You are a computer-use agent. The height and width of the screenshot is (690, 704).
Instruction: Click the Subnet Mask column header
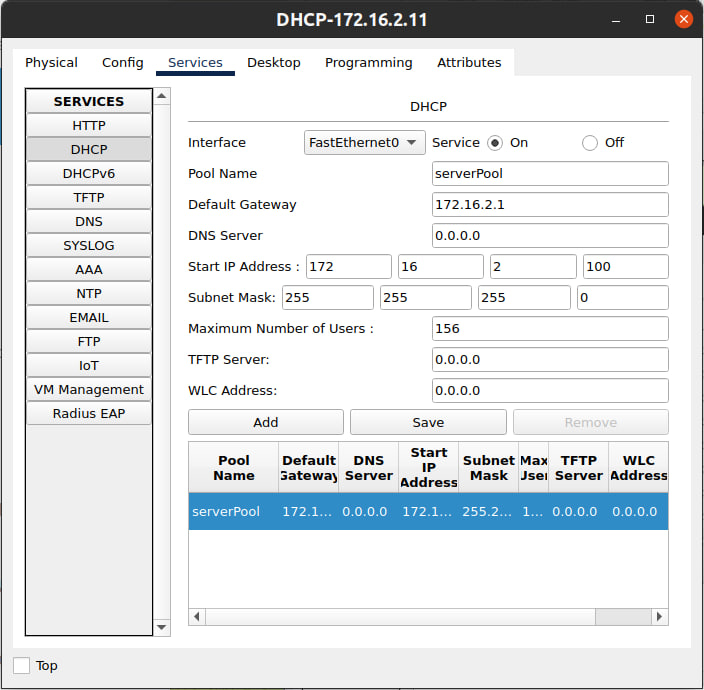(488, 467)
